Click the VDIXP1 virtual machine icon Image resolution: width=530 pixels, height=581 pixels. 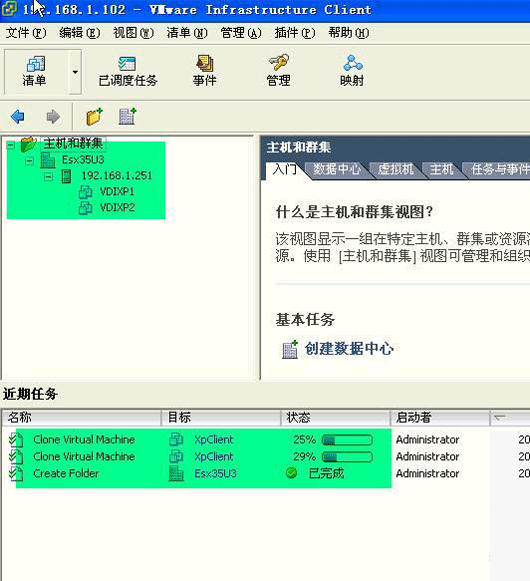click(x=86, y=192)
